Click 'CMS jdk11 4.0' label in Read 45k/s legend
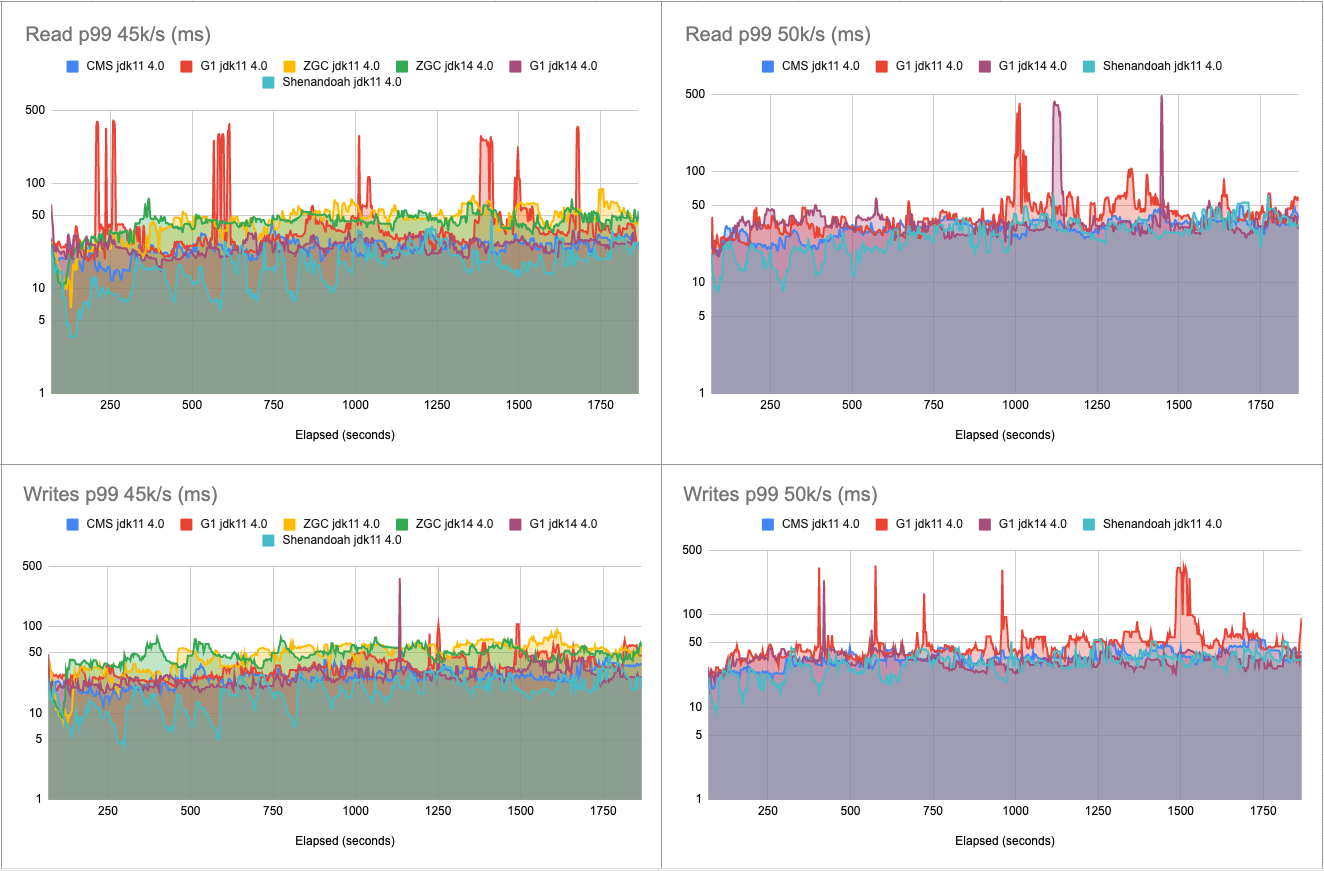 point(124,67)
